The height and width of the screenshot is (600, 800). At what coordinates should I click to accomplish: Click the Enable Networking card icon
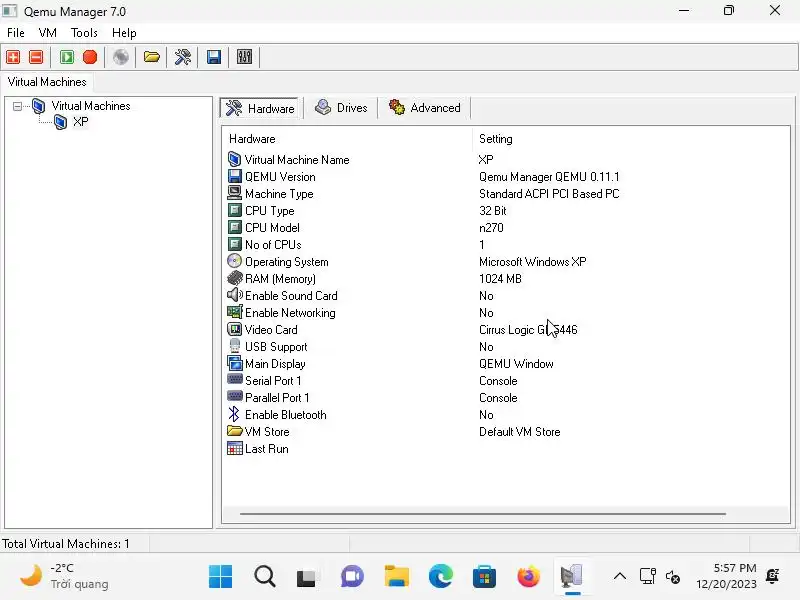(234, 312)
